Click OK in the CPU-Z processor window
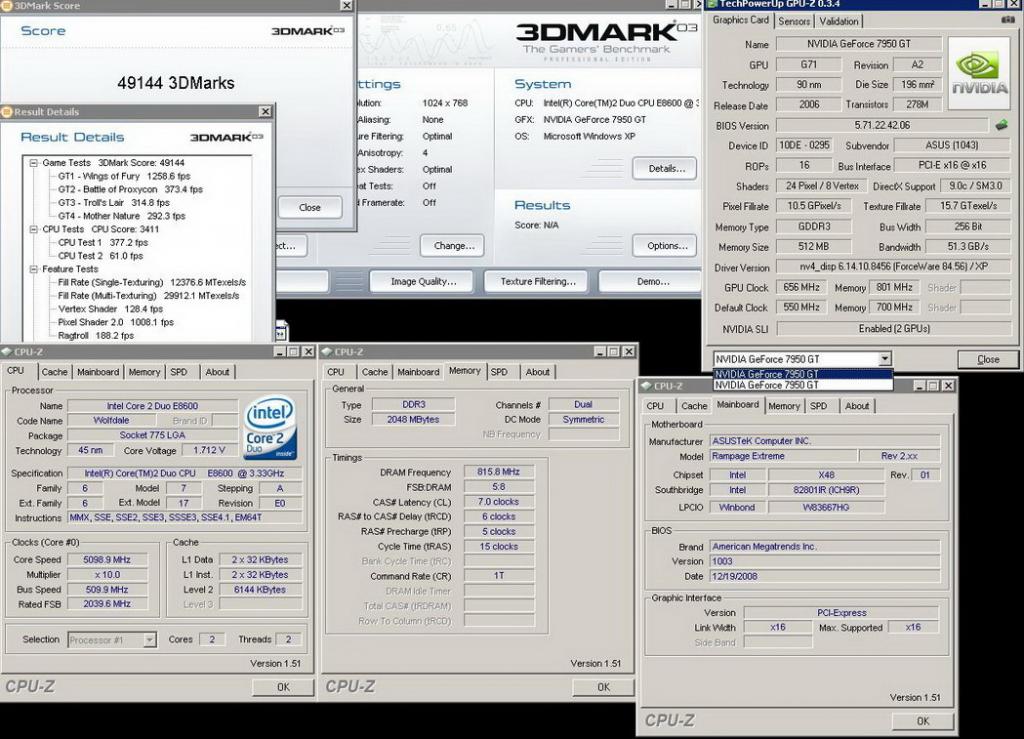Screen dimensions: 1024x739 [x=283, y=687]
